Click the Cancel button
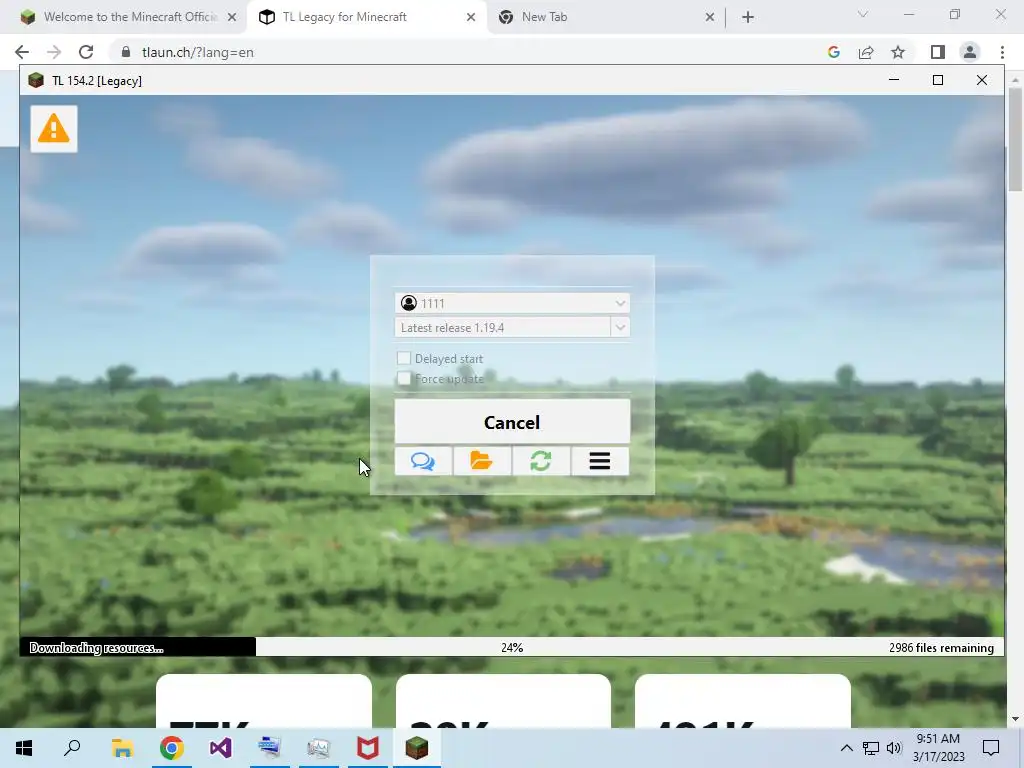The image size is (1024, 768). [512, 422]
